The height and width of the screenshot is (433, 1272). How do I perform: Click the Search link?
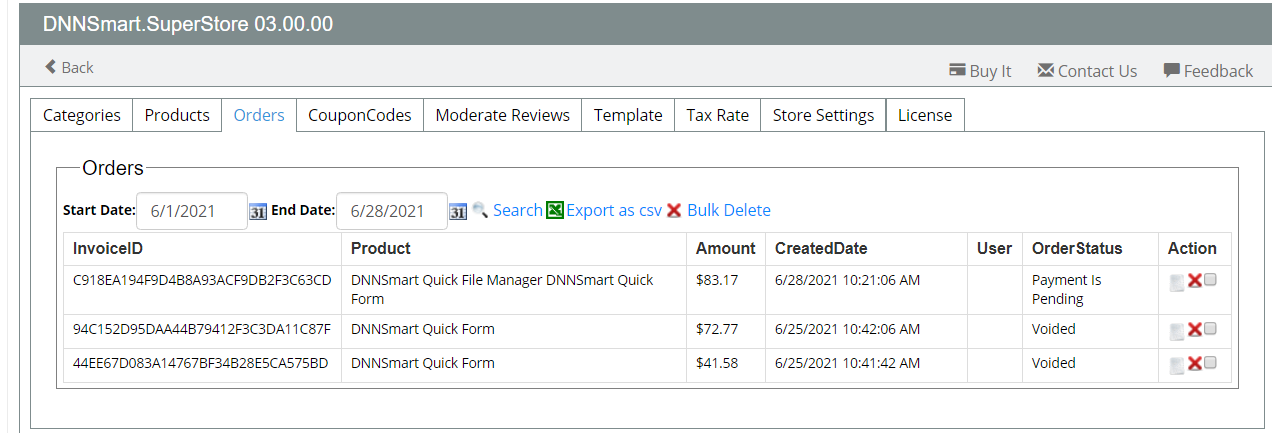tap(518, 210)
